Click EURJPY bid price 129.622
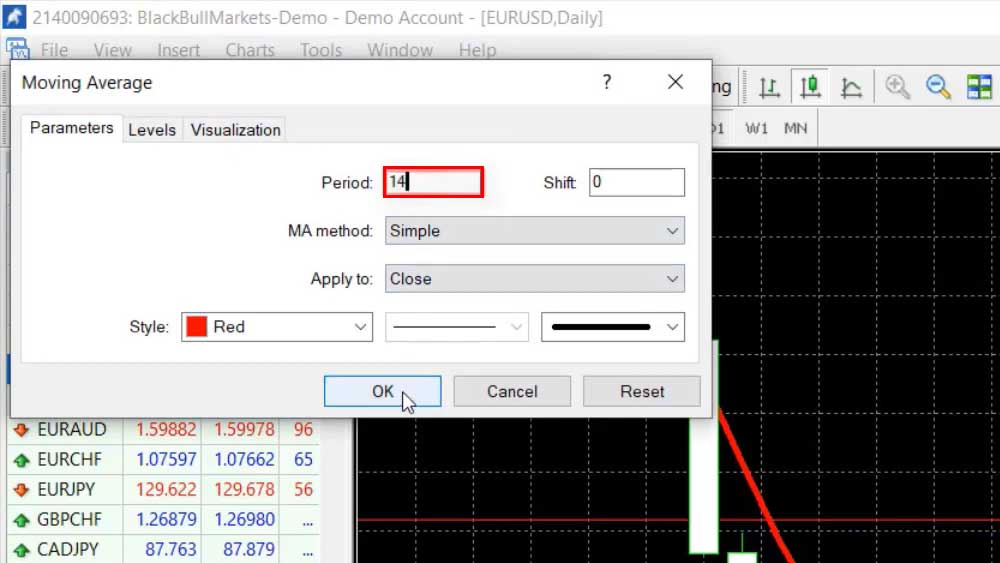The width and height of the screenshot is (1000, 563). 166,490
